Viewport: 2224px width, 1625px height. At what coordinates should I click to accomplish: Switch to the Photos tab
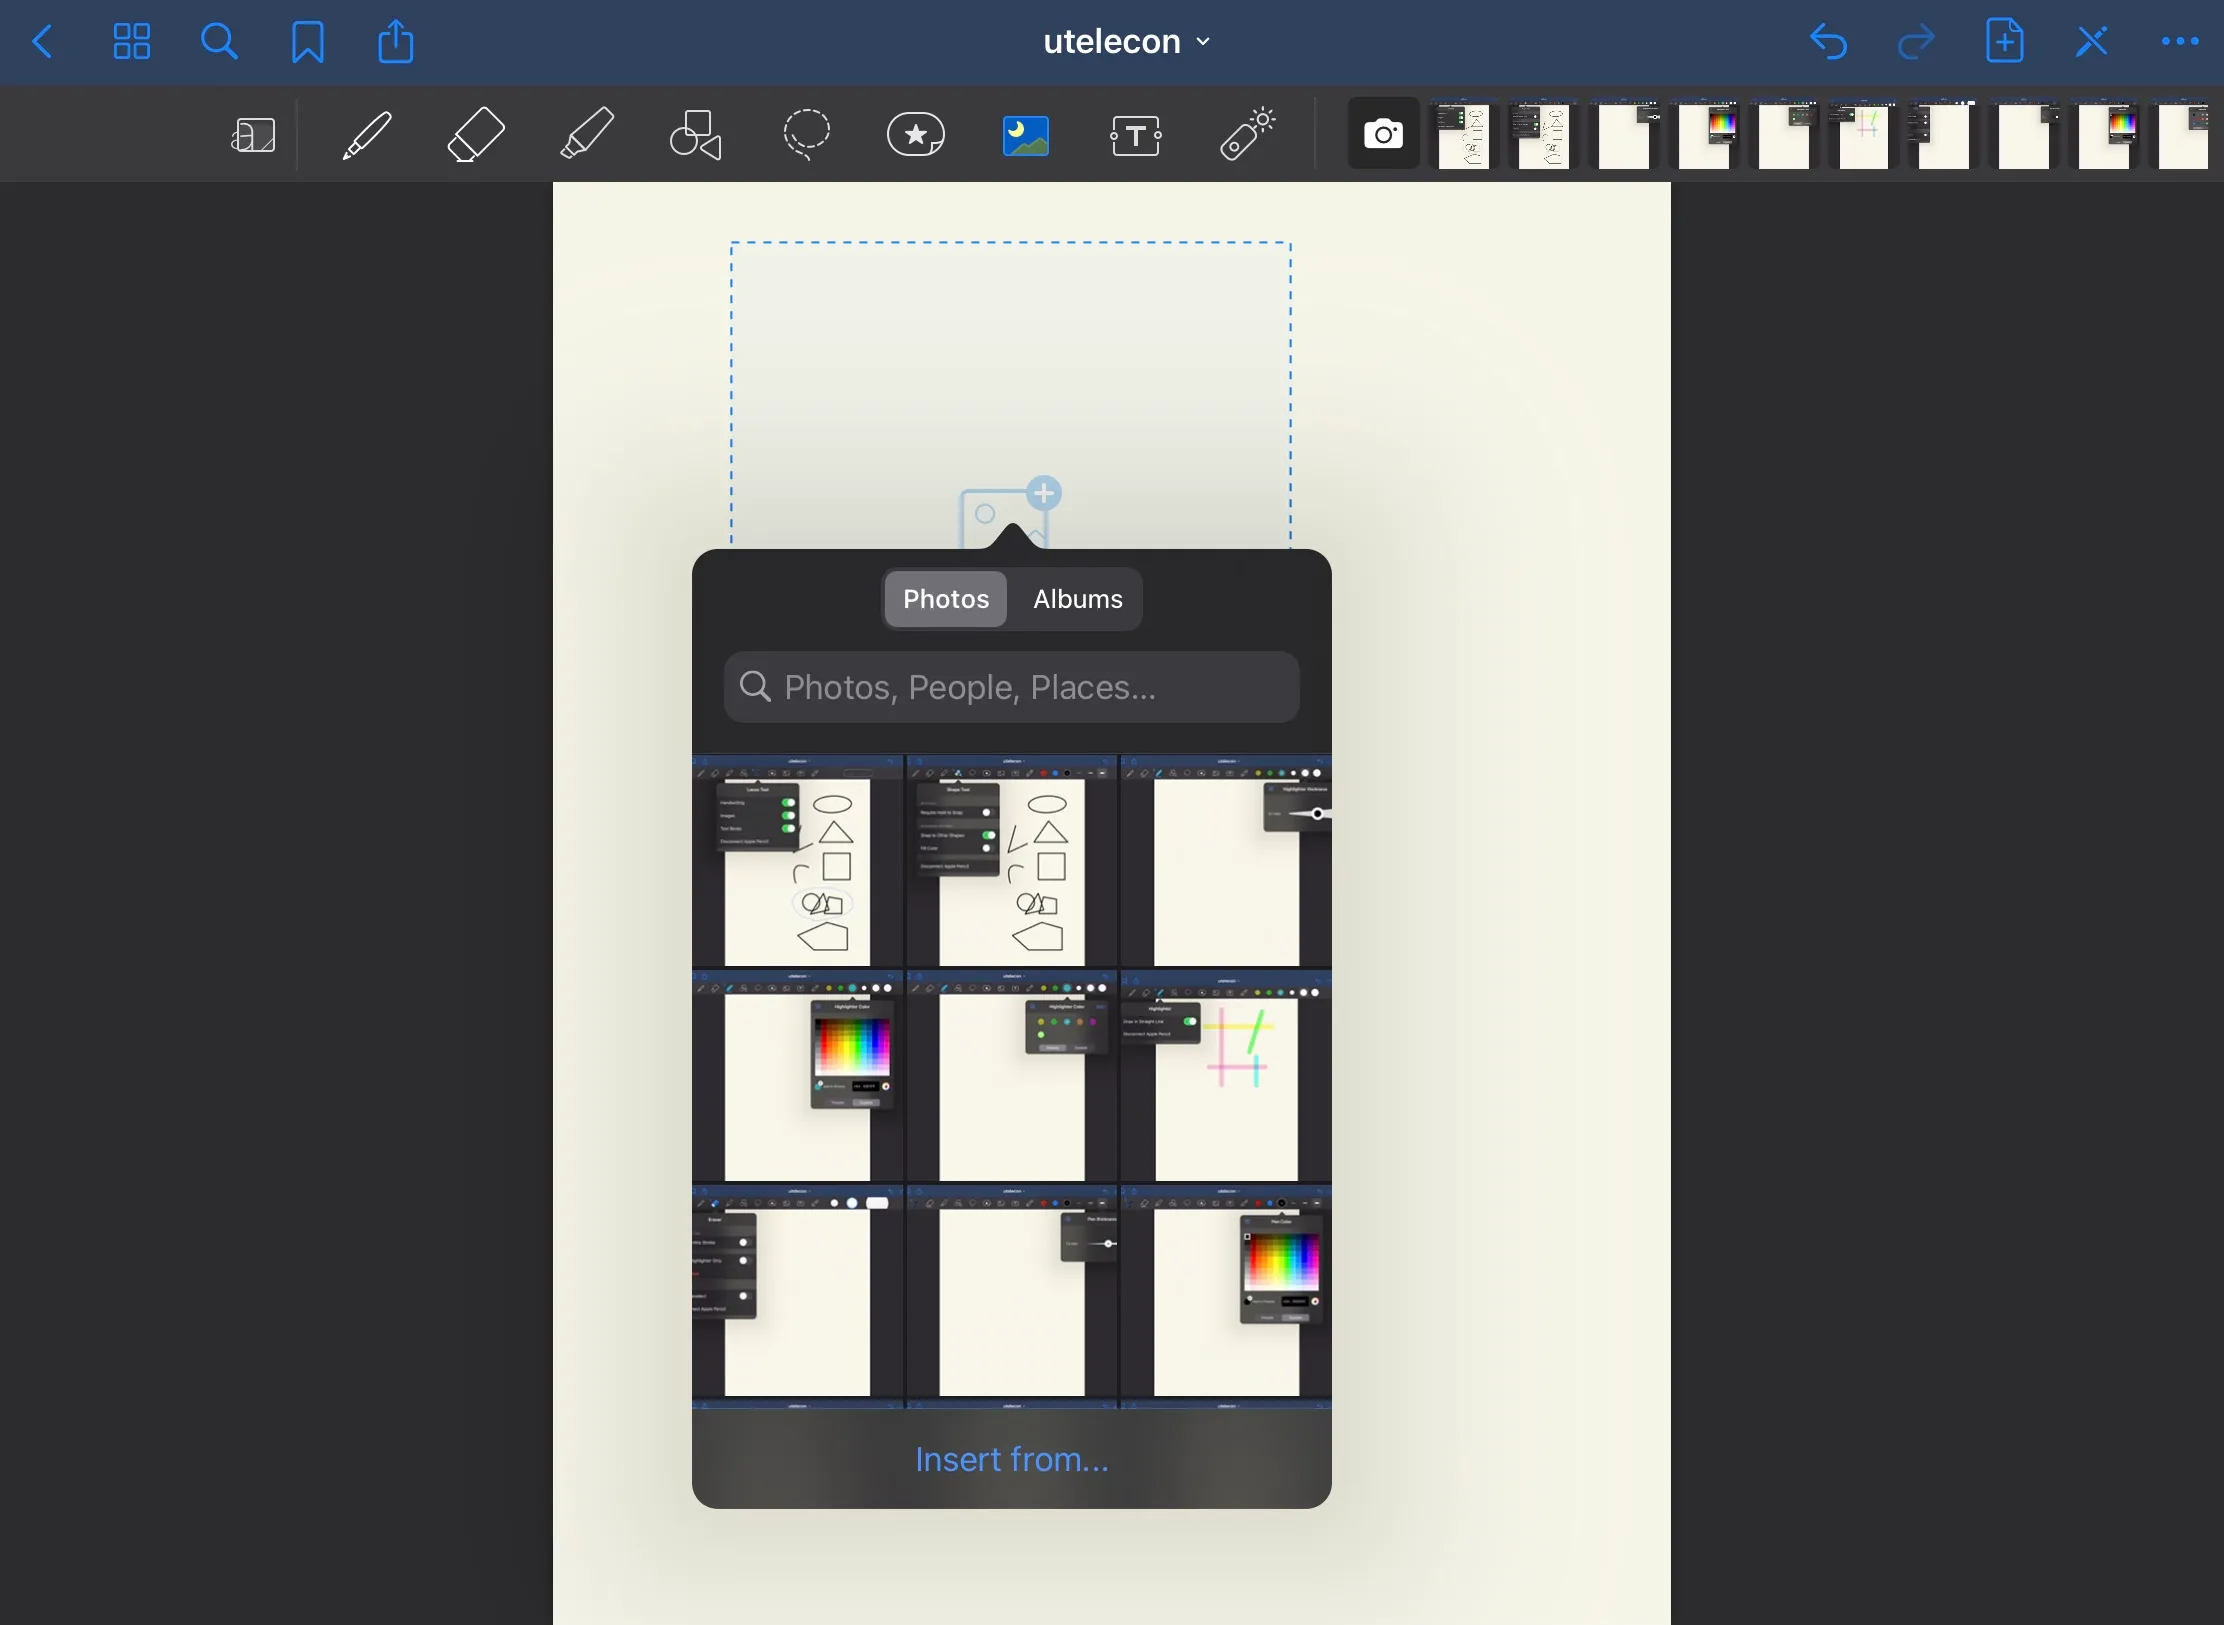click(946, 599)
